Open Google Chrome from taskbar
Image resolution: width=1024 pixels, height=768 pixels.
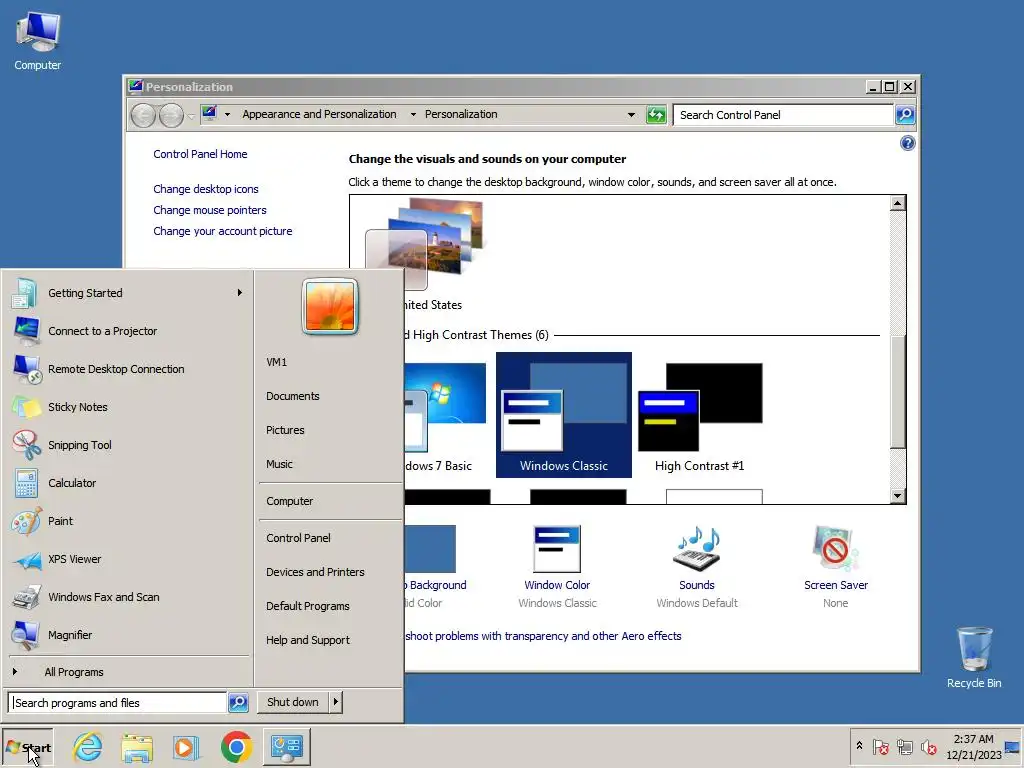(x=236, y=747)
